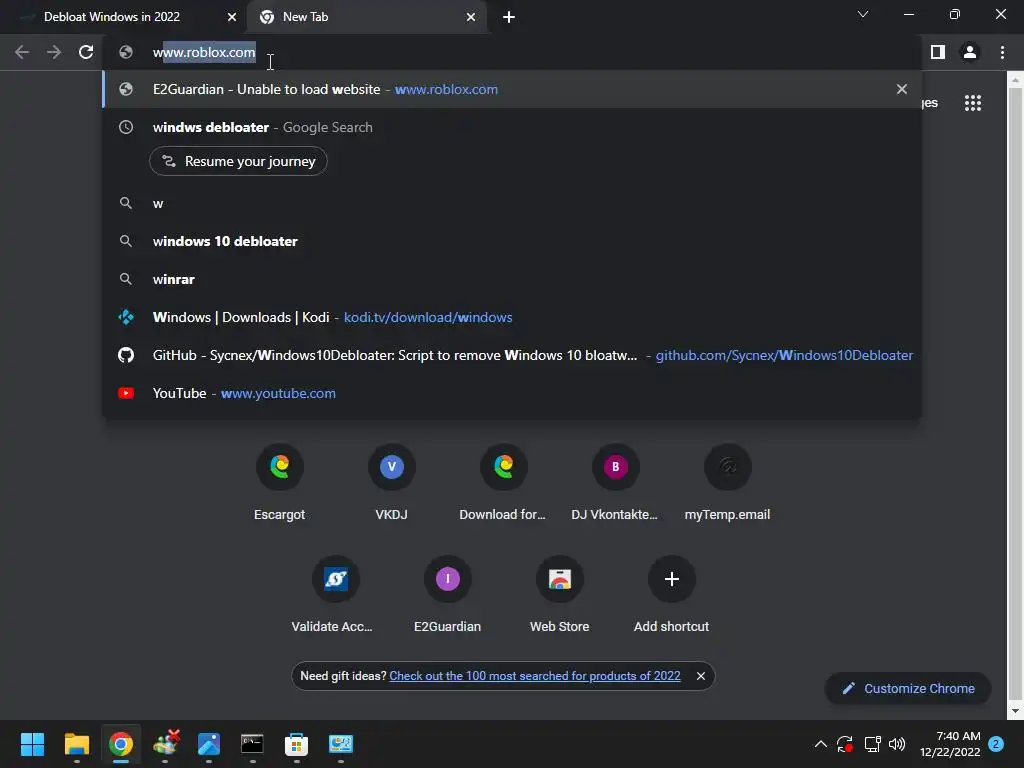The height and width of the screenshot is (768, 1024).
Task: Click the Resume your journey chip
Action: click(238, 161)
